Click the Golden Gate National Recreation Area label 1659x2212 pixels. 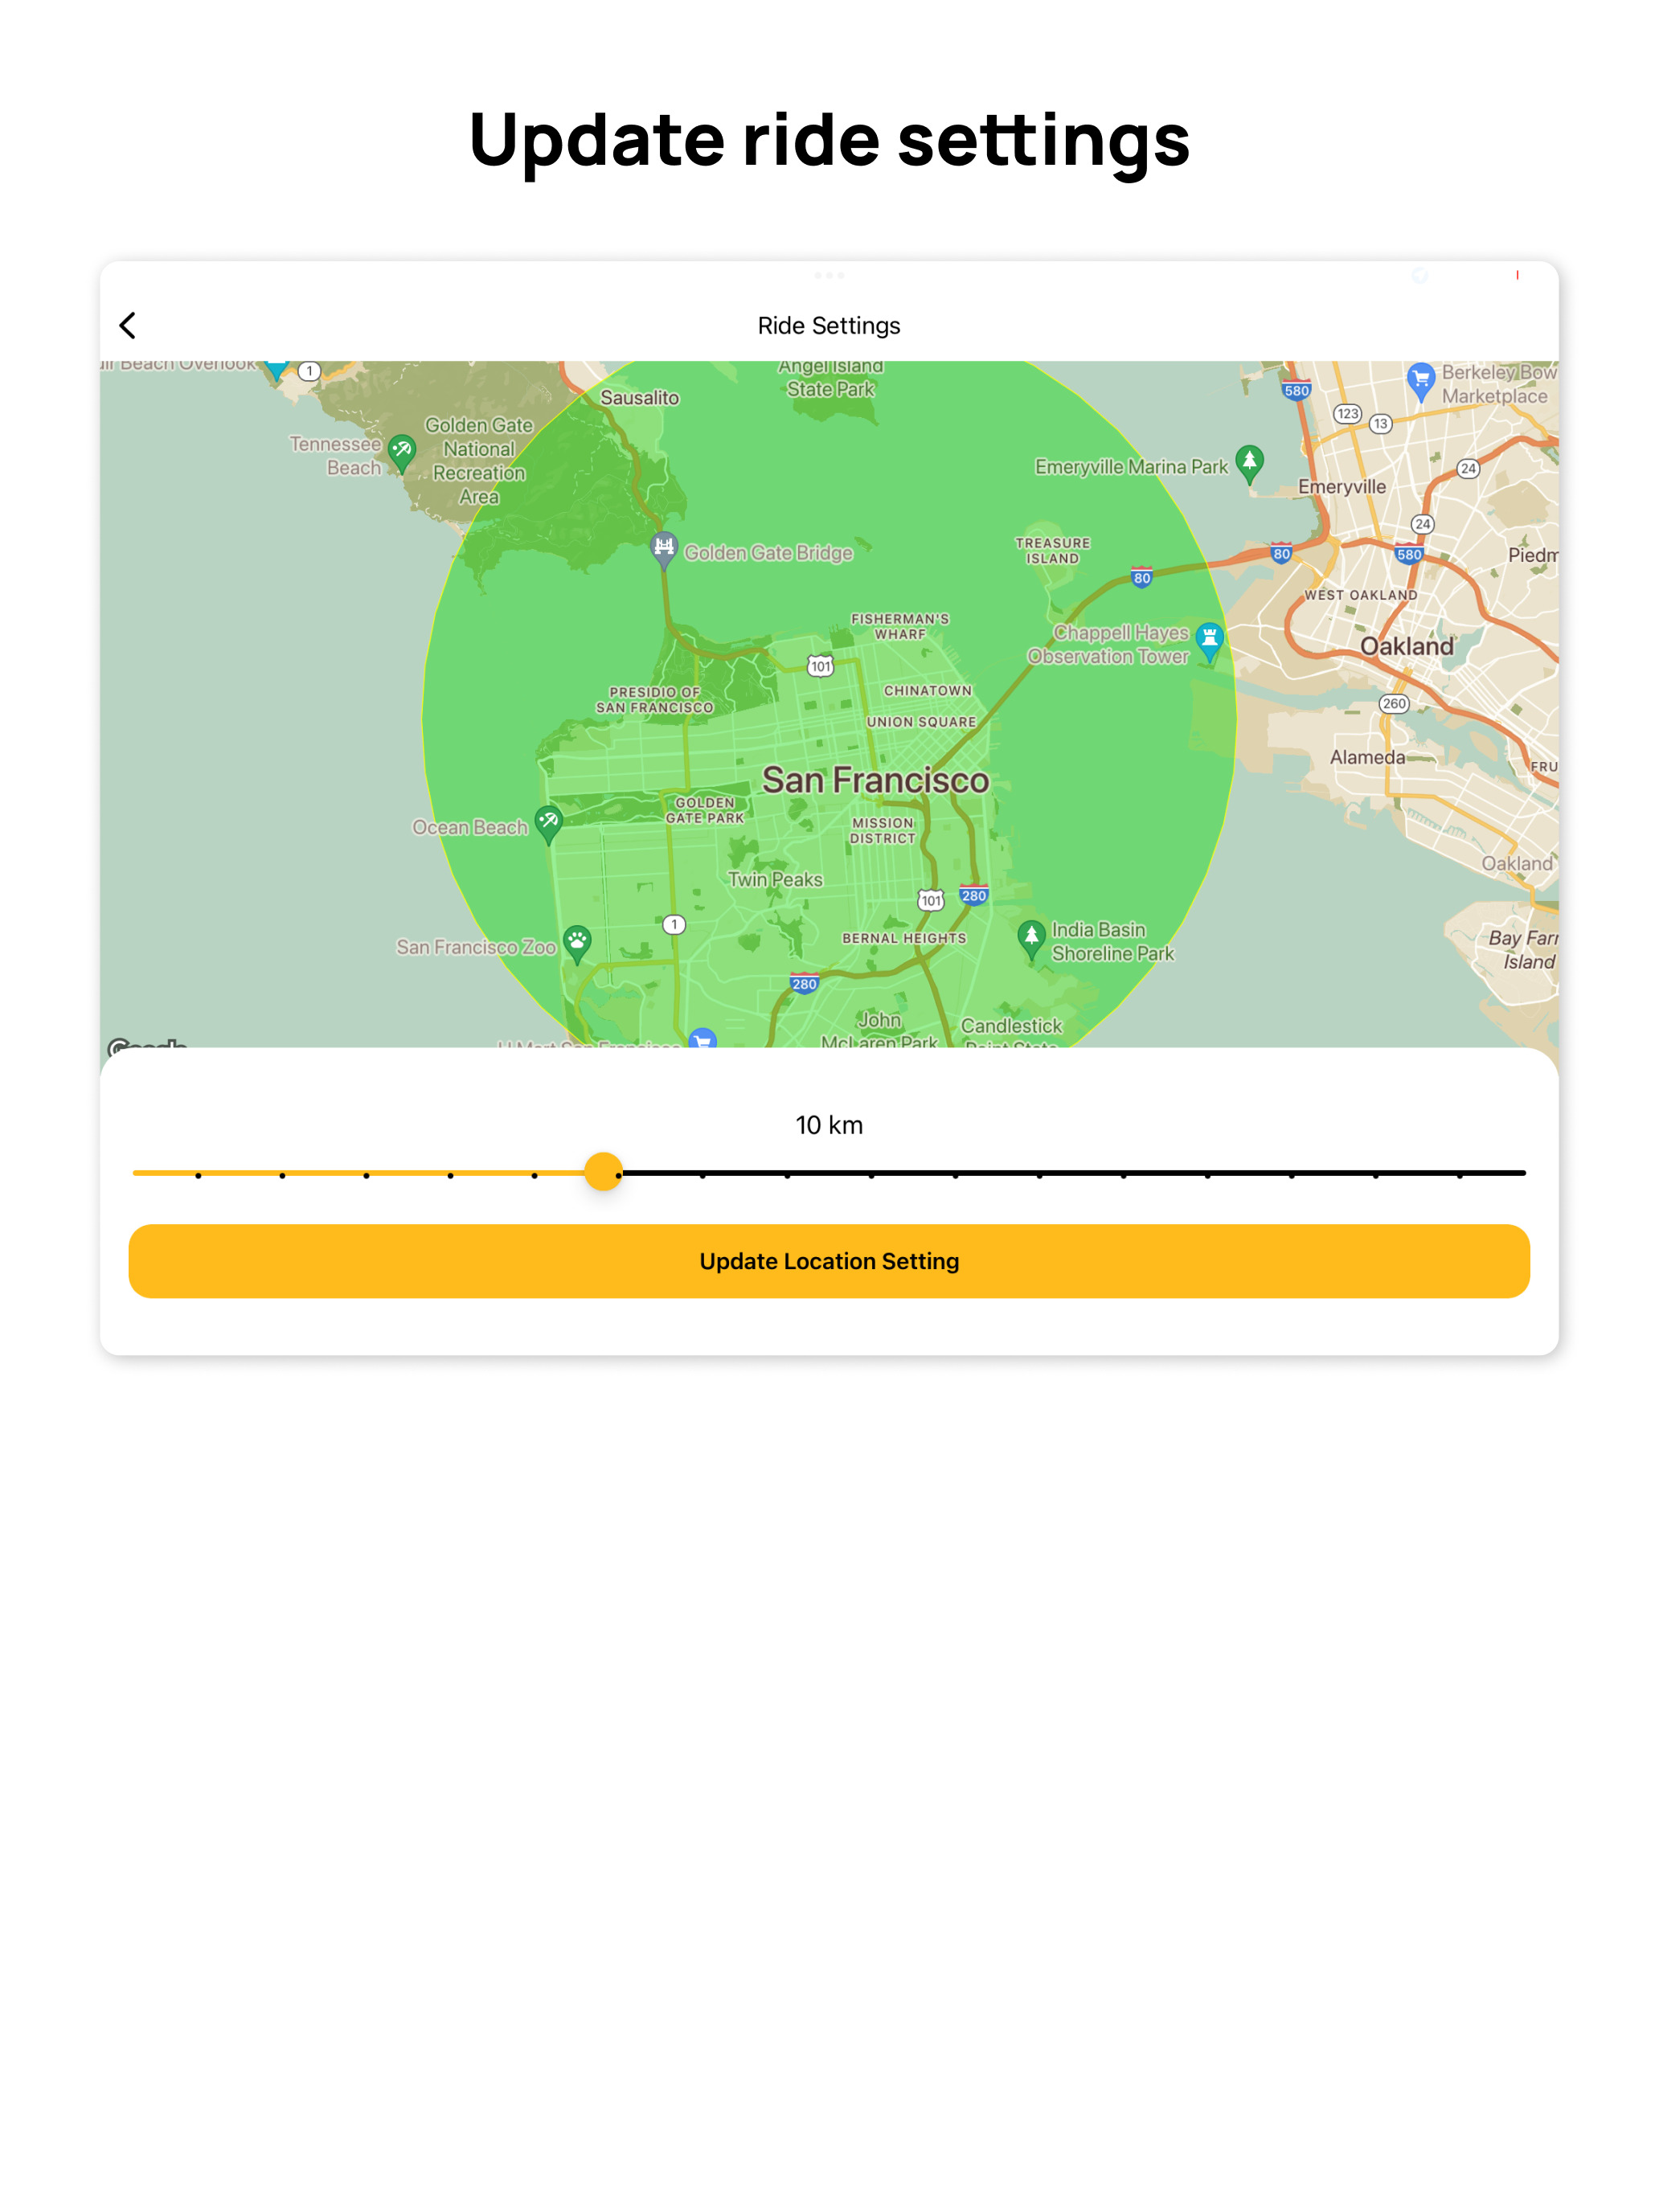(x=479, y=461)
